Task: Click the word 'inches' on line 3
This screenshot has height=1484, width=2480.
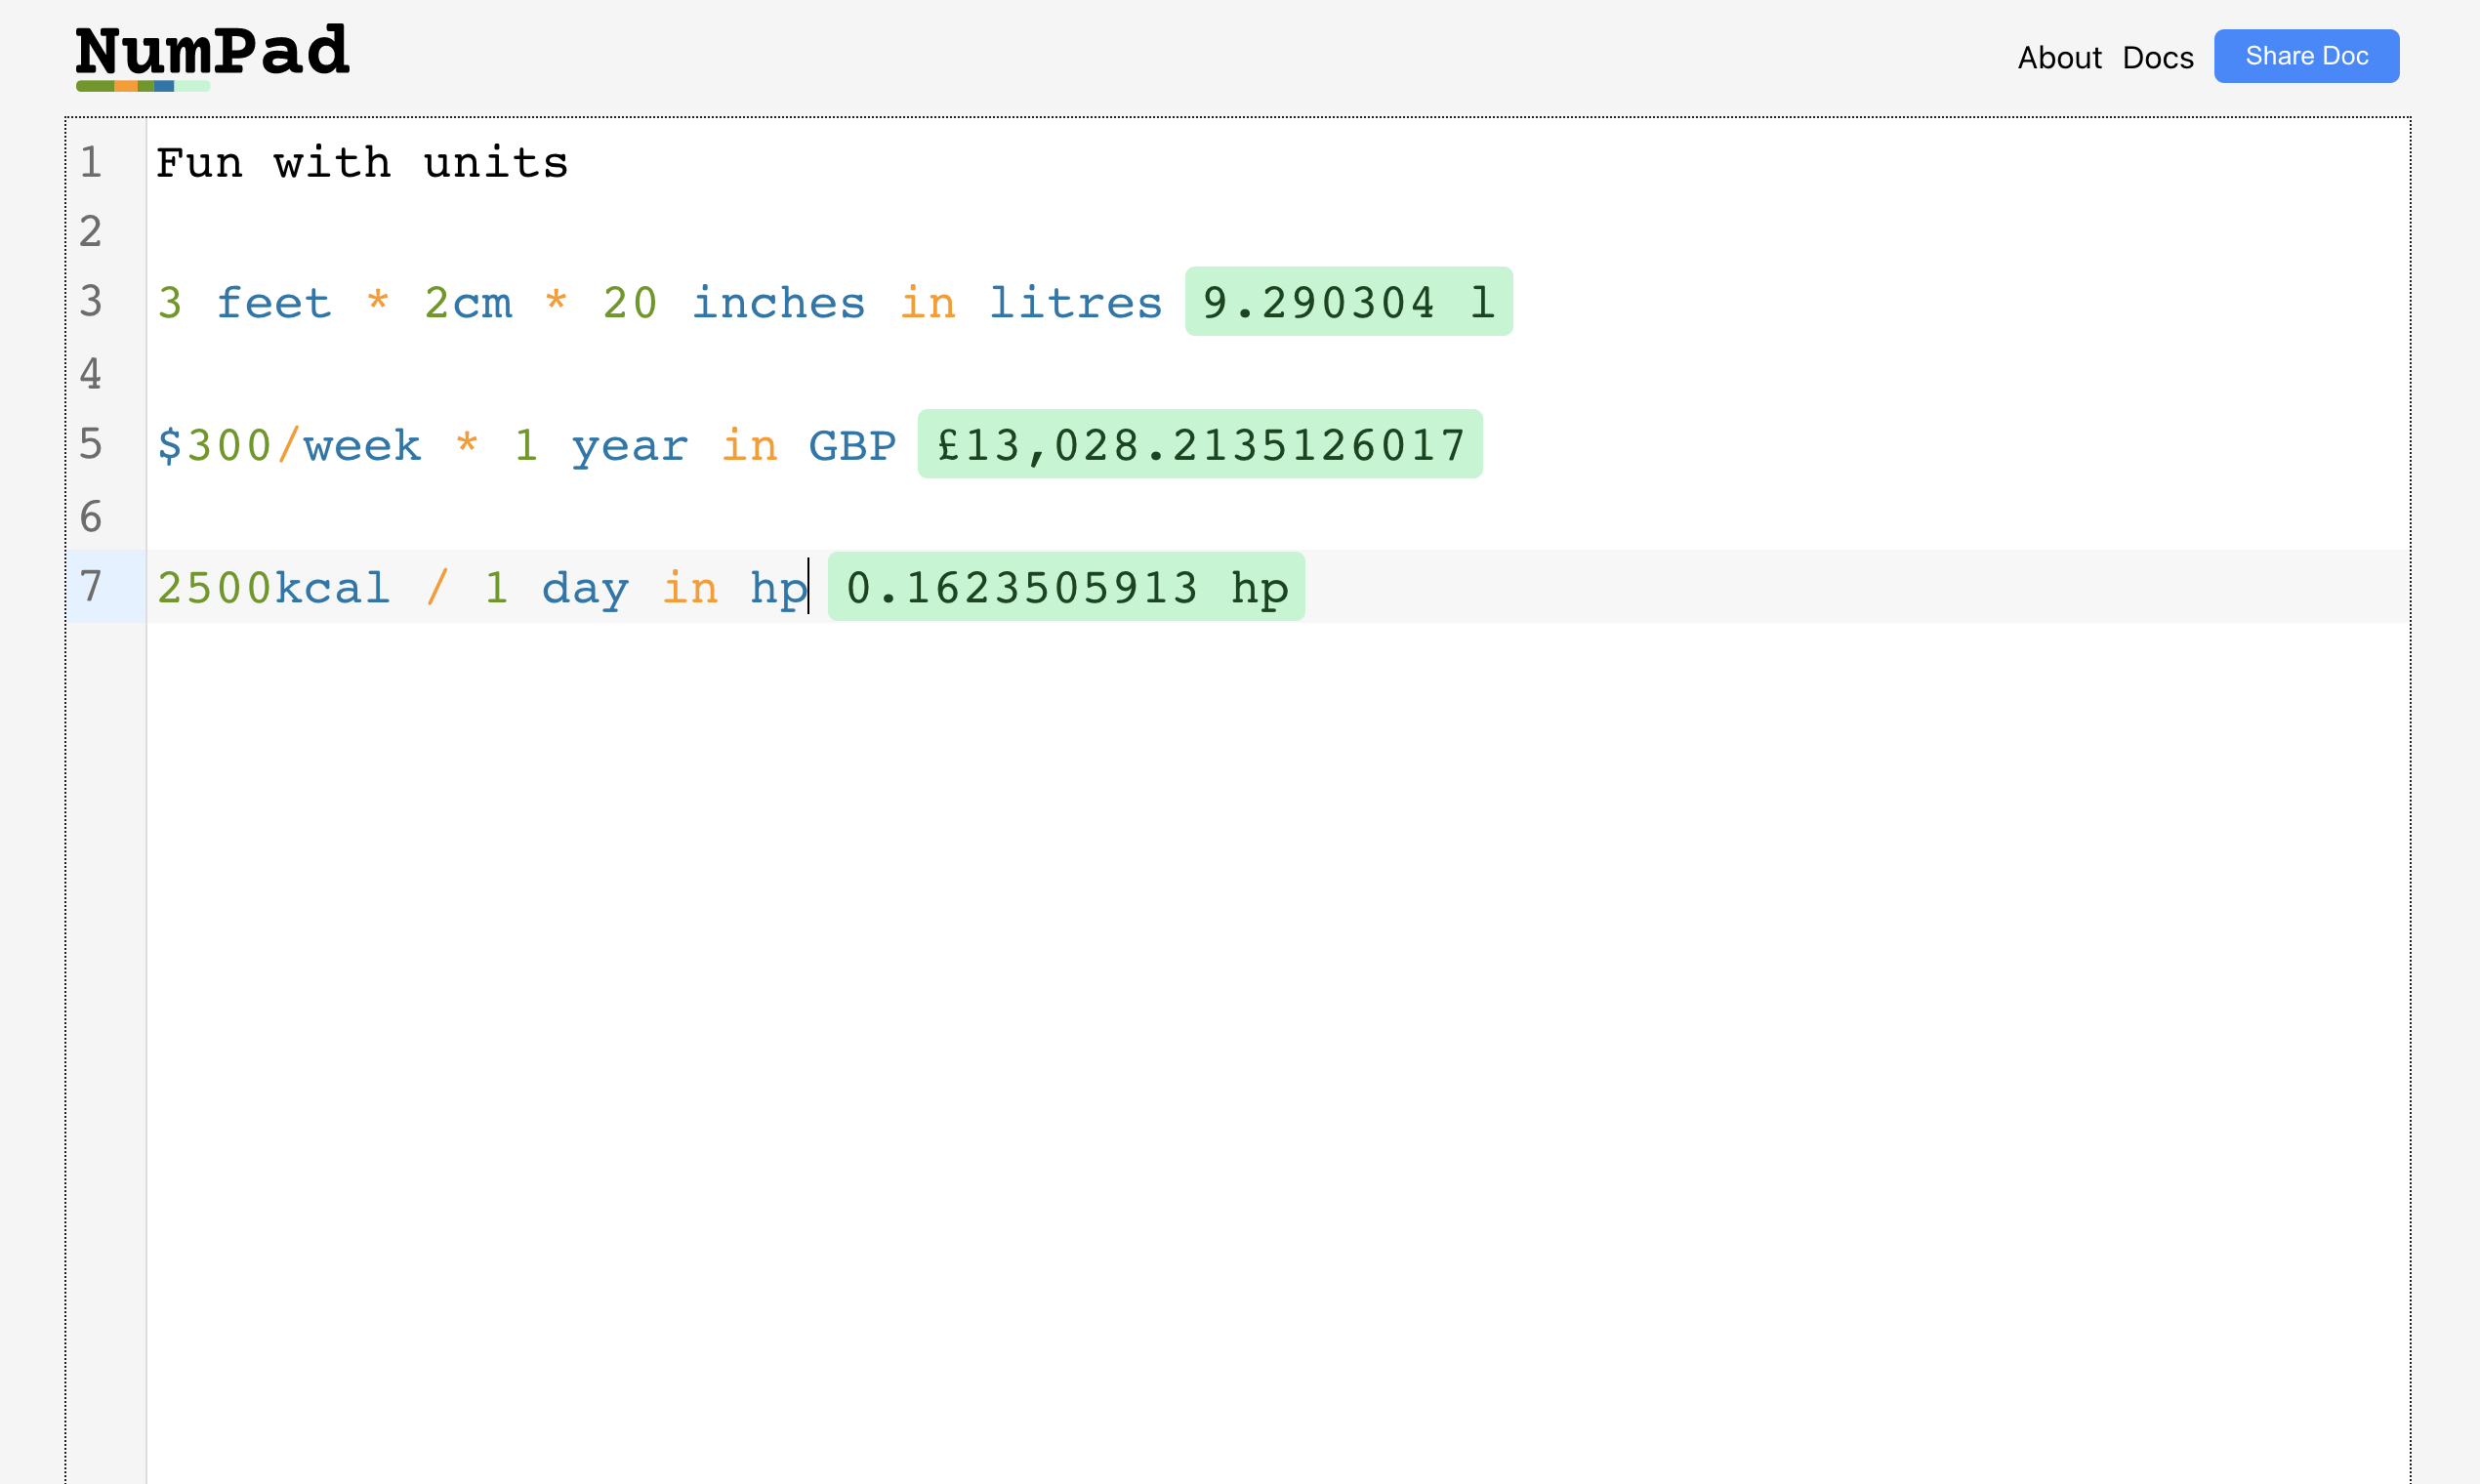Action: coord(778,302)
